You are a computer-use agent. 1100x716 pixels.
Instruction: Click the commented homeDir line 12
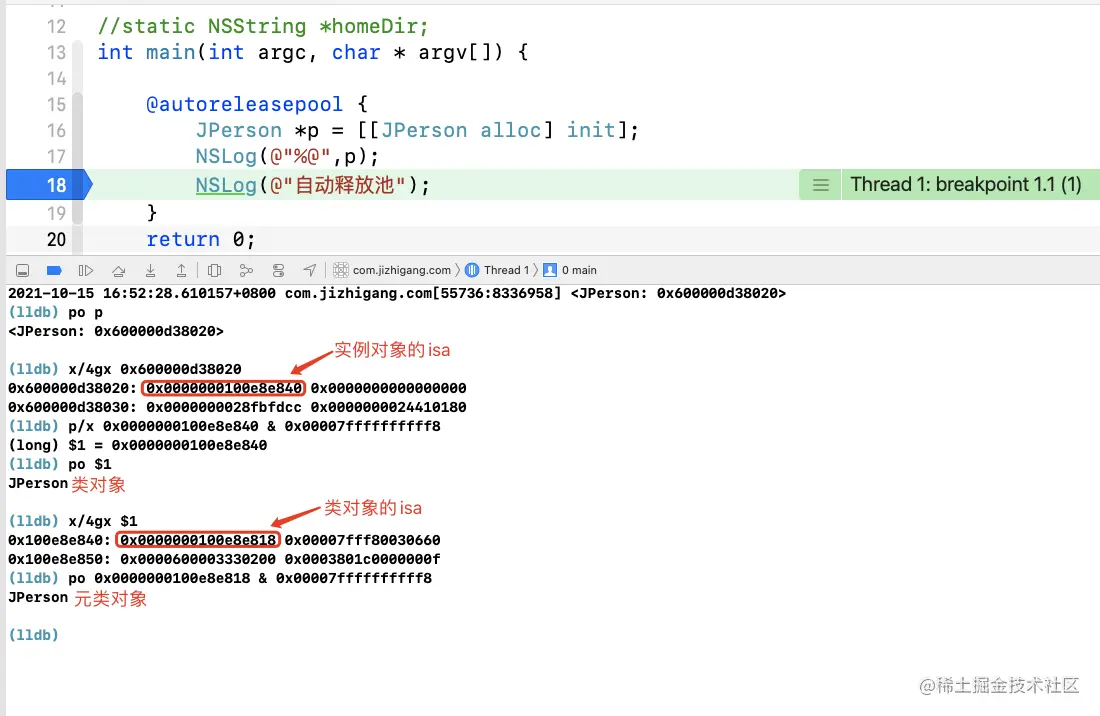point(262,27)
